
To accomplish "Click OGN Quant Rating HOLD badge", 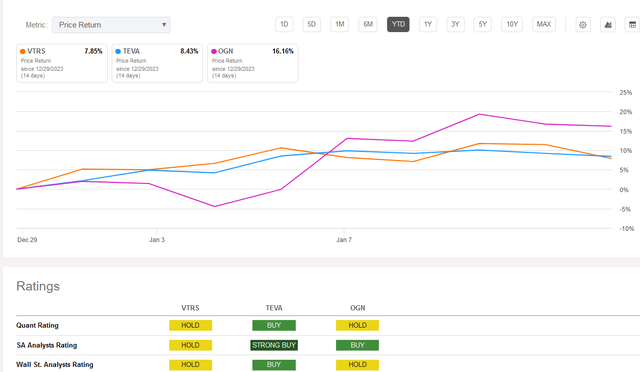I will tap(358, 325).
